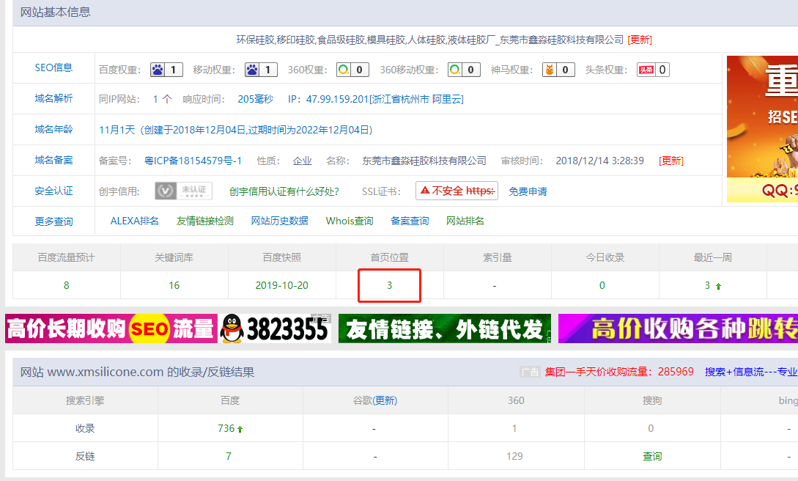Image resolution: width=798 pixels, height=481 pixels.
Task: Open 网站历史数据 link
Action: tap(279, 221)
